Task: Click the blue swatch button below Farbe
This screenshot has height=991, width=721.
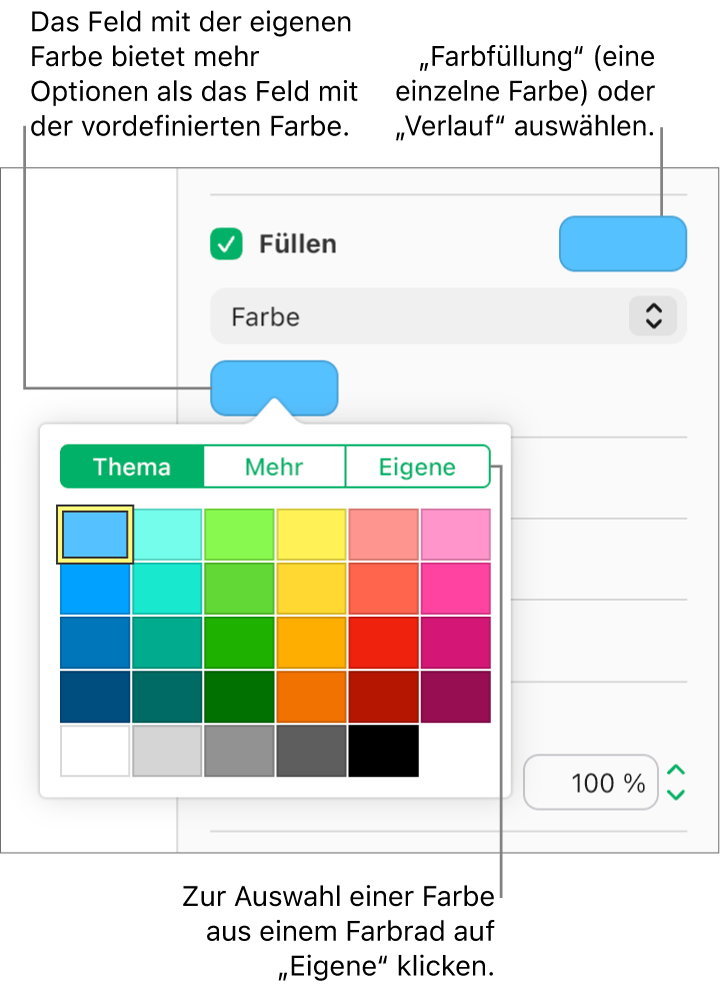Action: [274, 387]
